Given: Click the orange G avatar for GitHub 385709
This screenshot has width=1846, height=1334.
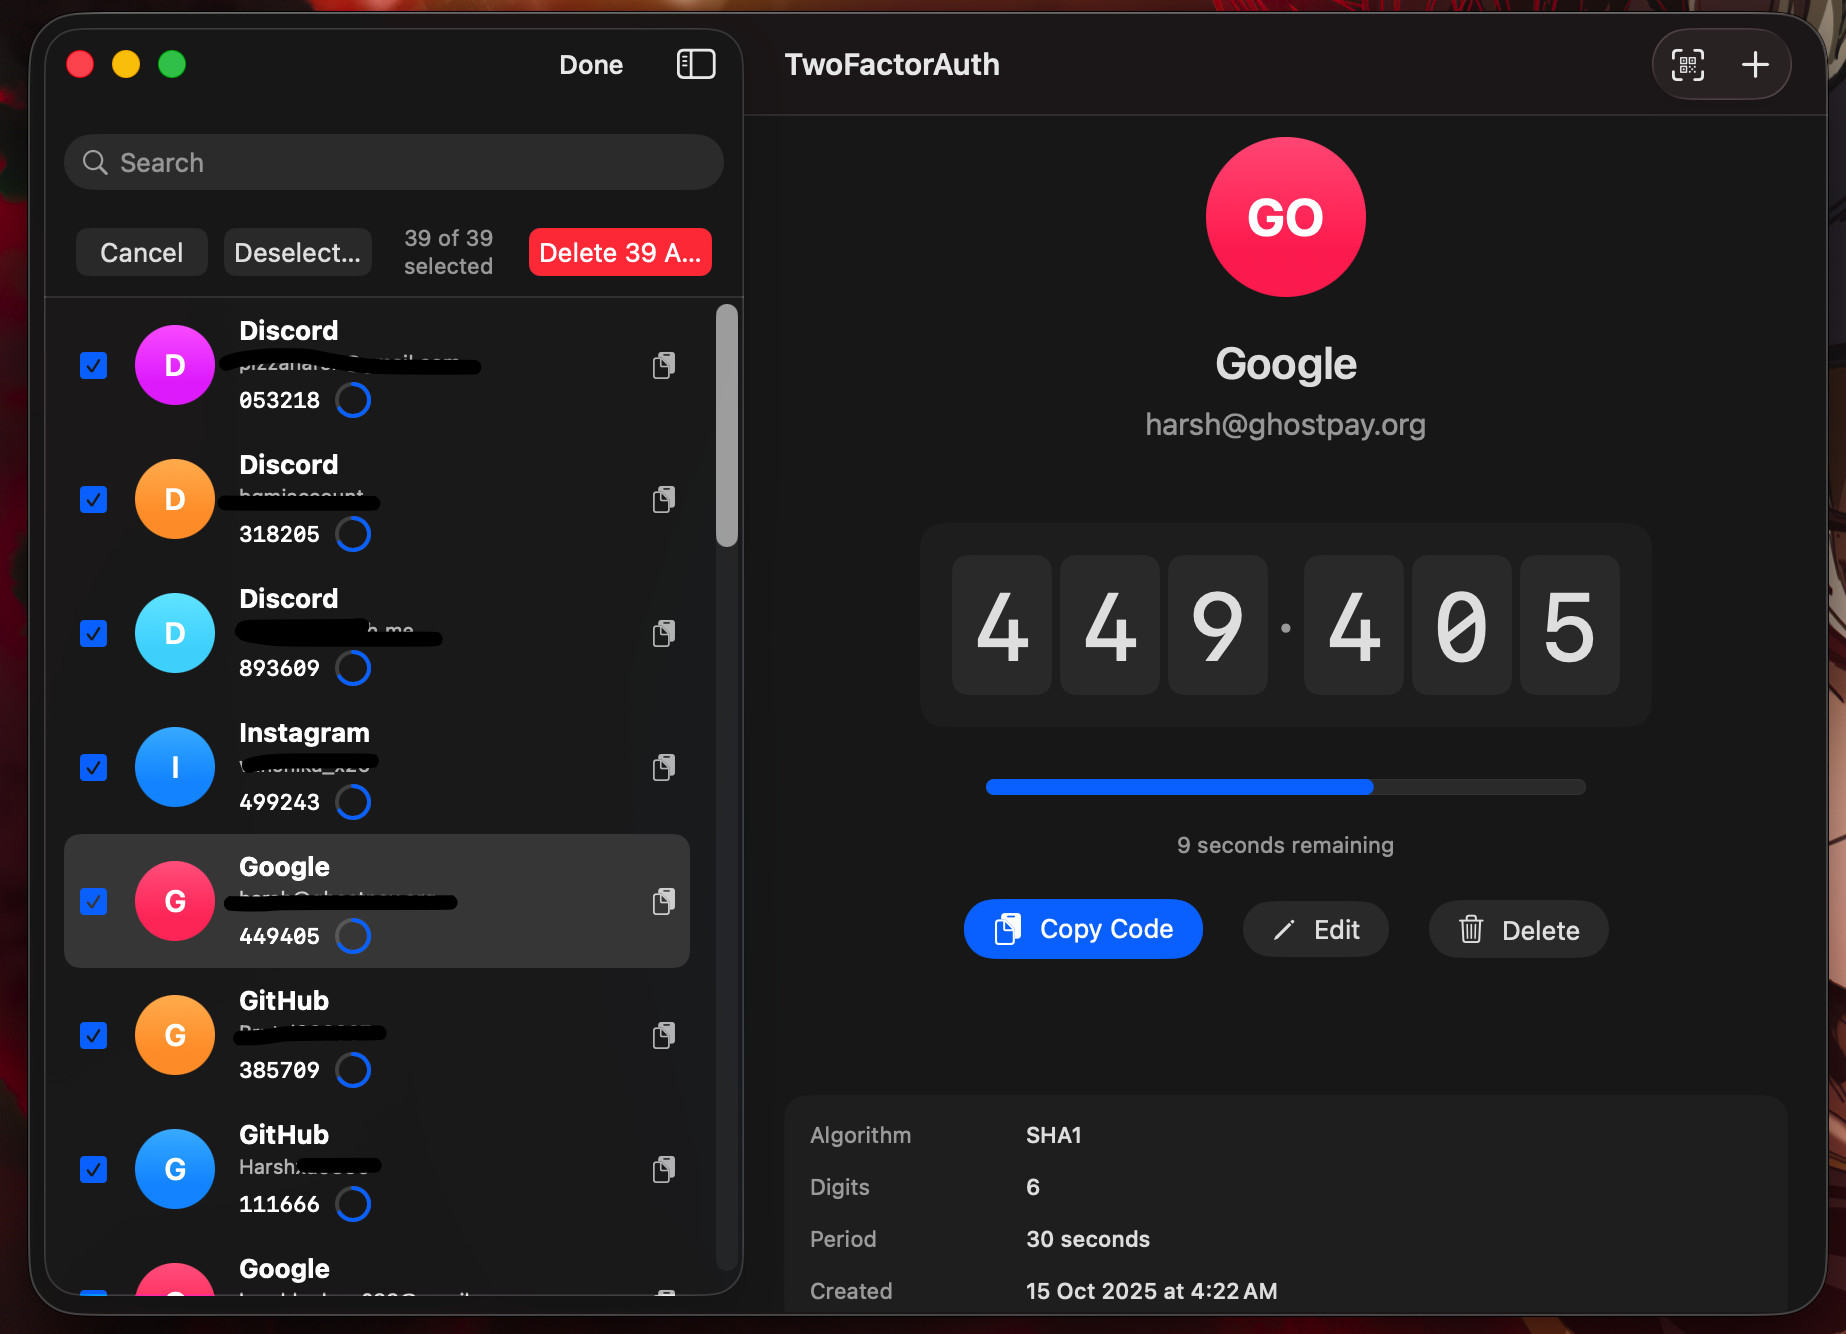Looking at the screenshot, I should pyautogui.click(x=175, y=1035).
